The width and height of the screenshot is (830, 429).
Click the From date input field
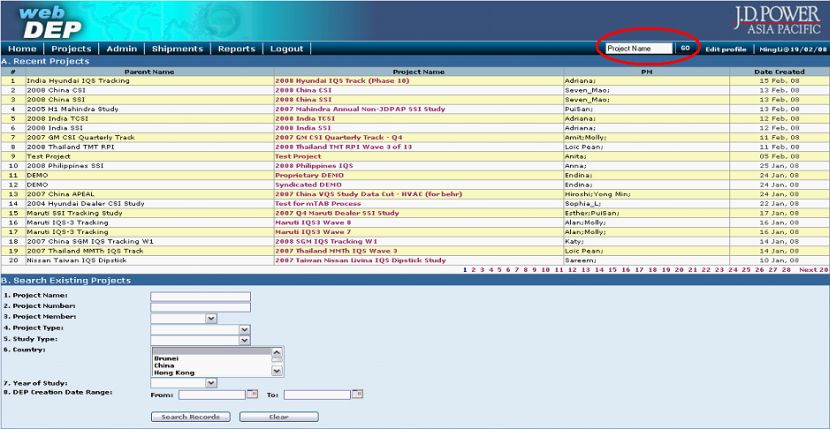click(212, 395)
